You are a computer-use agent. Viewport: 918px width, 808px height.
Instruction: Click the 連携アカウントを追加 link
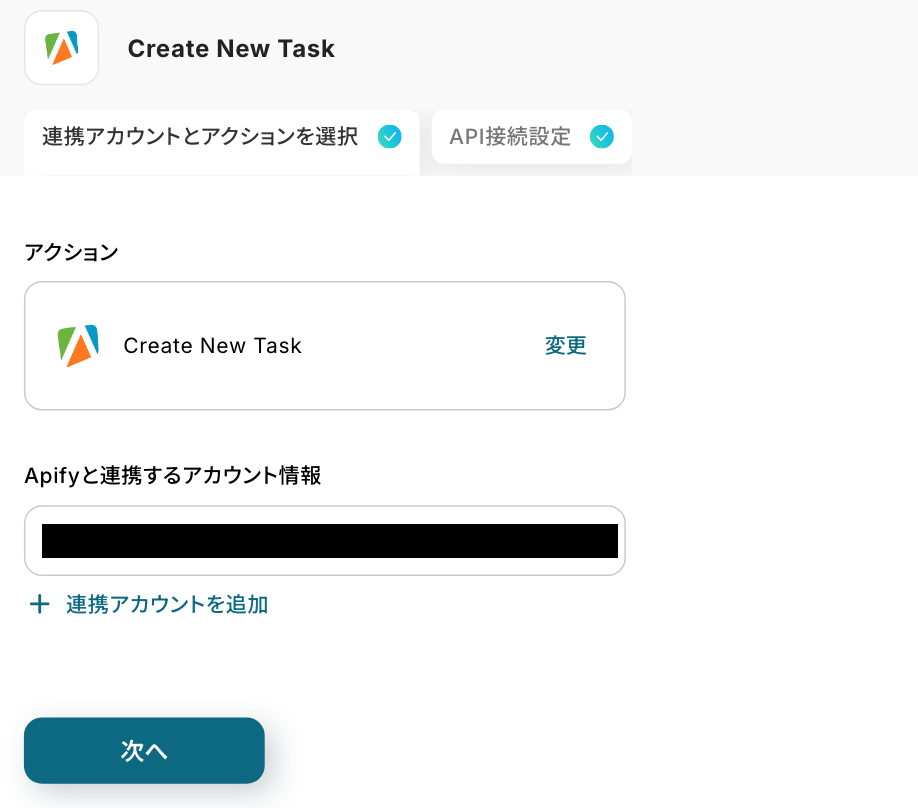pos(167,604)
